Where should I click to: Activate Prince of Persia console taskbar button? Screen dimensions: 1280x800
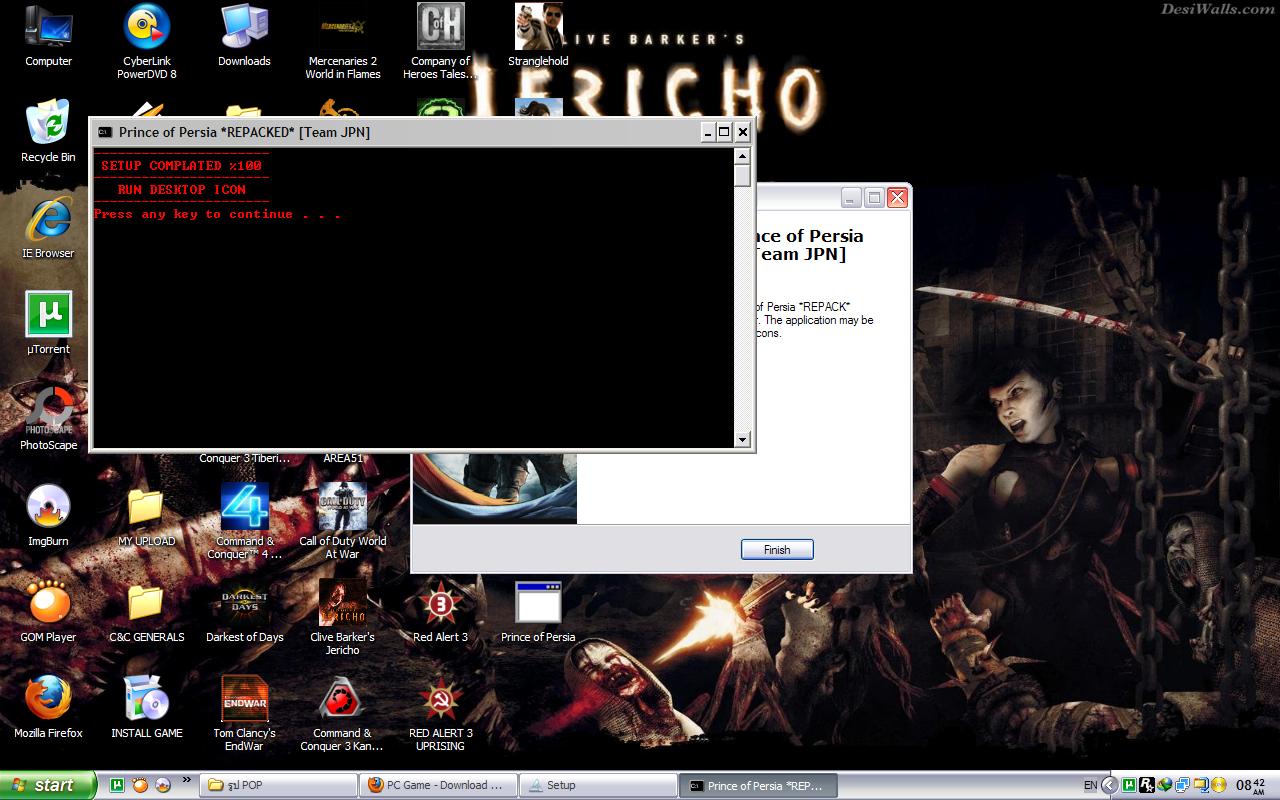[x=759, y=785]
